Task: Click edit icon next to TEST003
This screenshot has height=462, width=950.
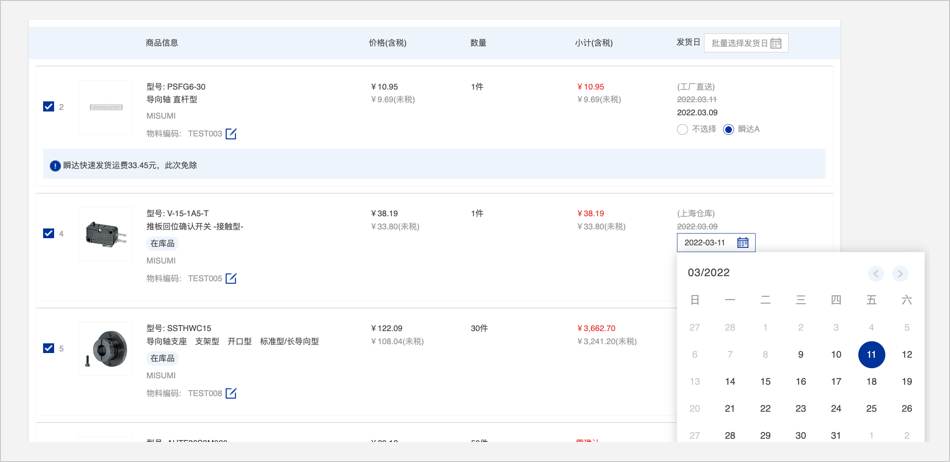Action: tap(231, 134)
